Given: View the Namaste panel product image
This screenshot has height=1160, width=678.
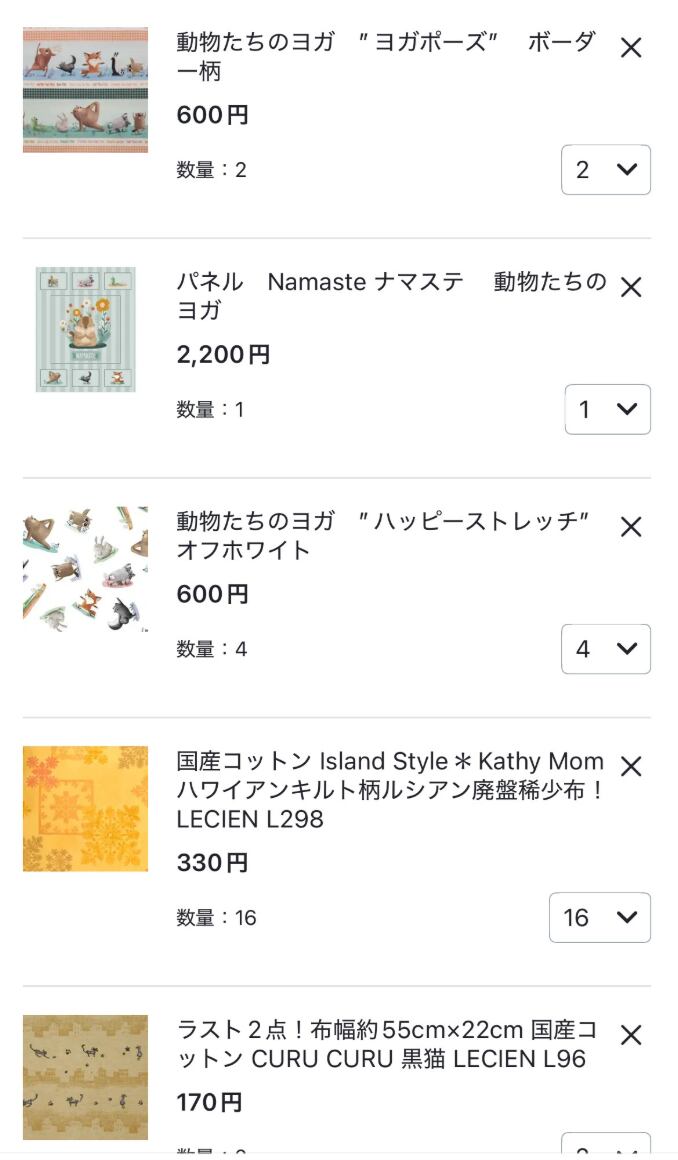Looking at the screenshot, I should coord(85,329).
